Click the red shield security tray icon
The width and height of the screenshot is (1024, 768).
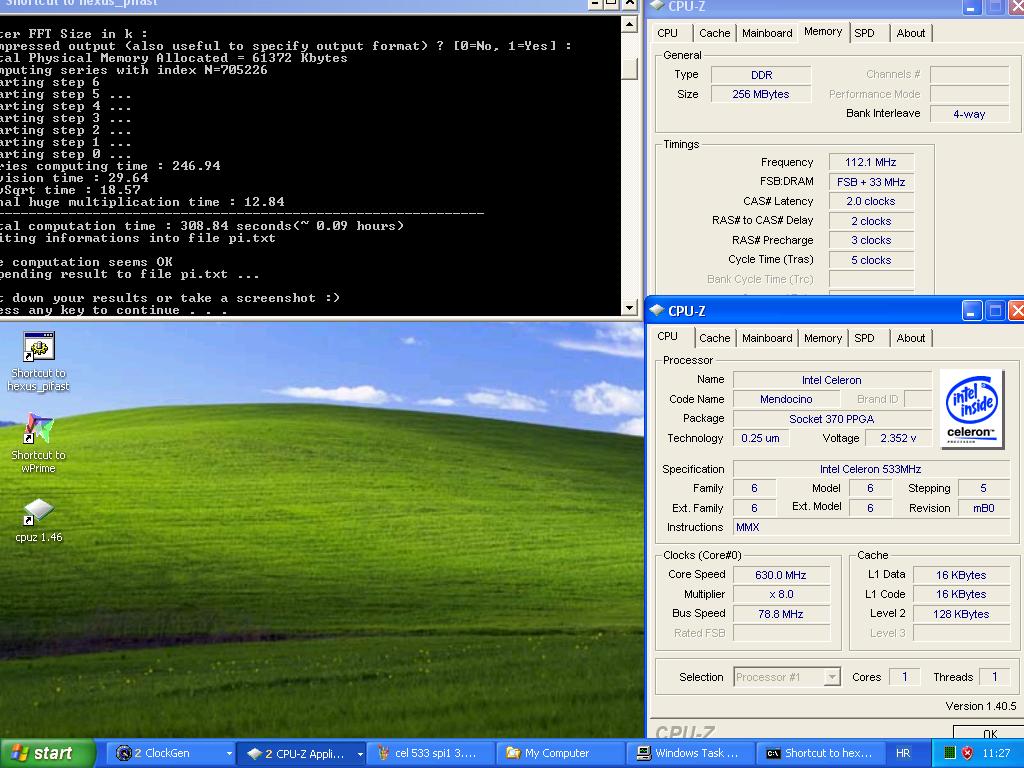pos(967,753)
